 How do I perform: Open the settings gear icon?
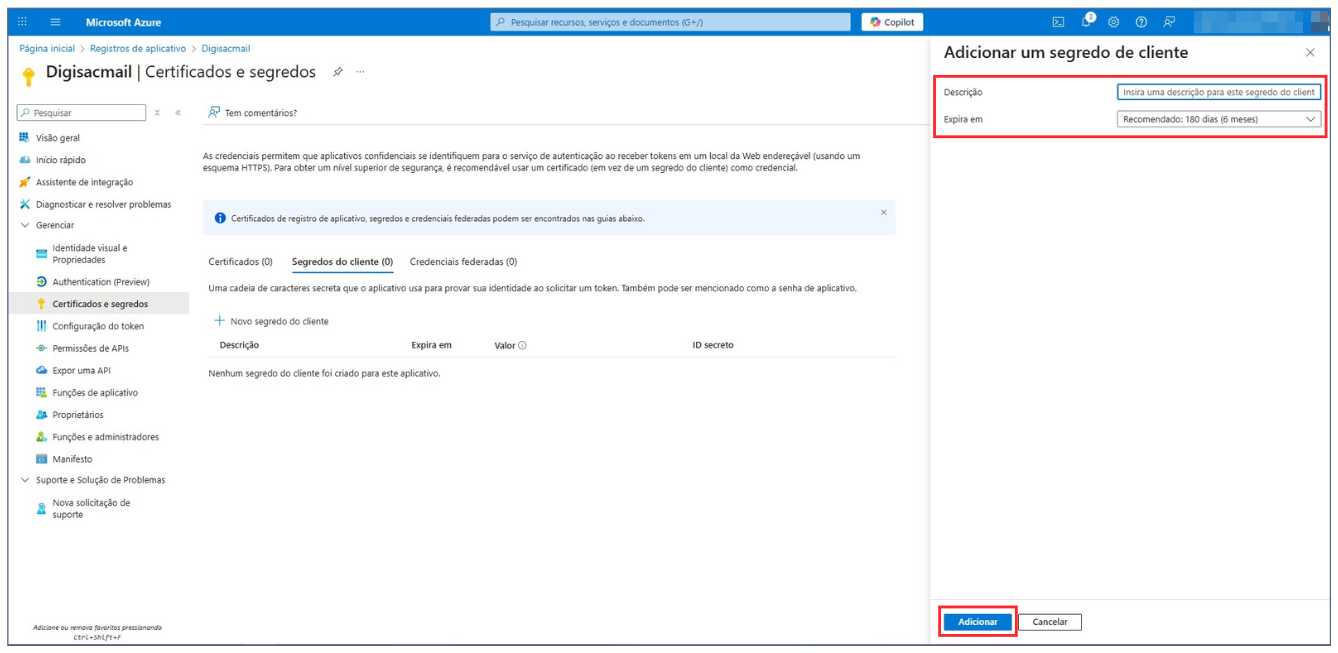coord(1113,22)
